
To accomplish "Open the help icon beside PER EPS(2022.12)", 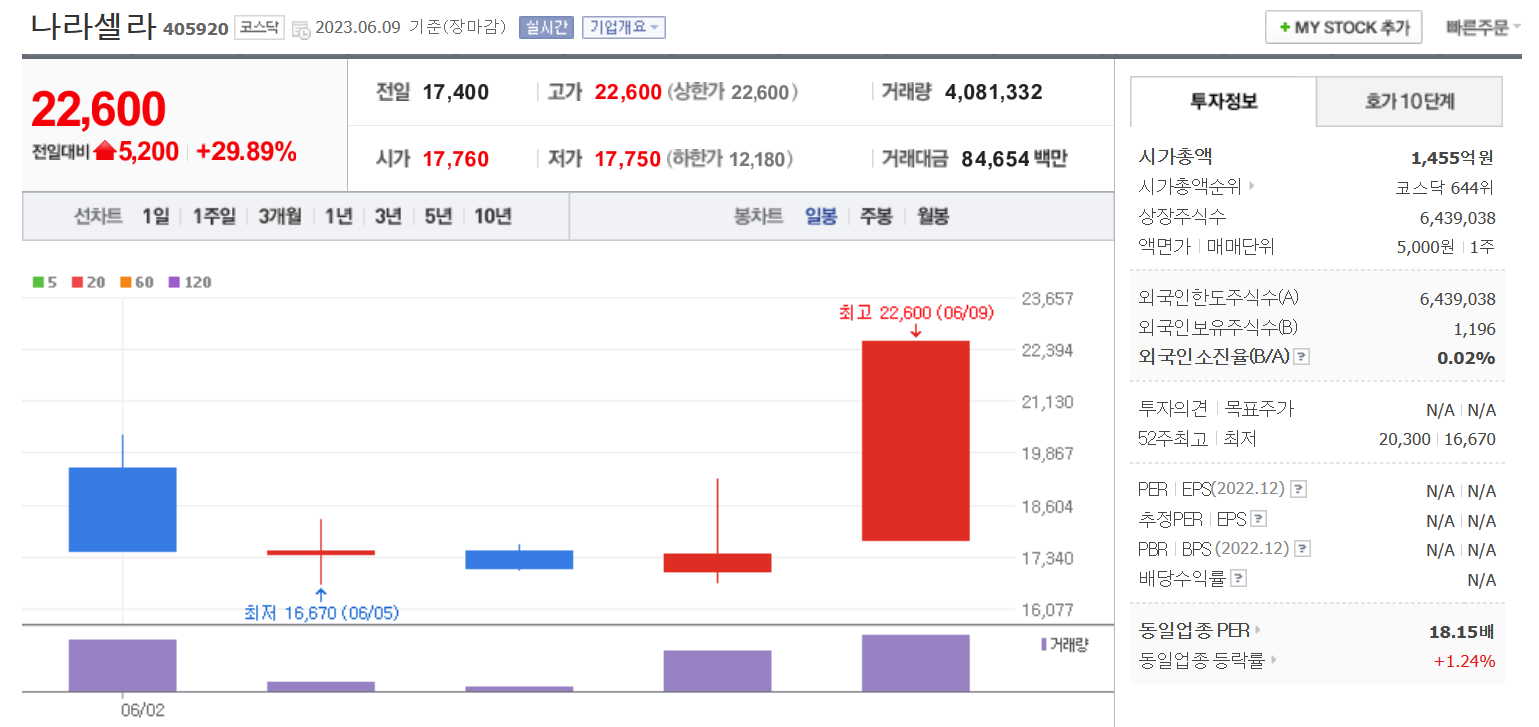I will [1298, 490].
